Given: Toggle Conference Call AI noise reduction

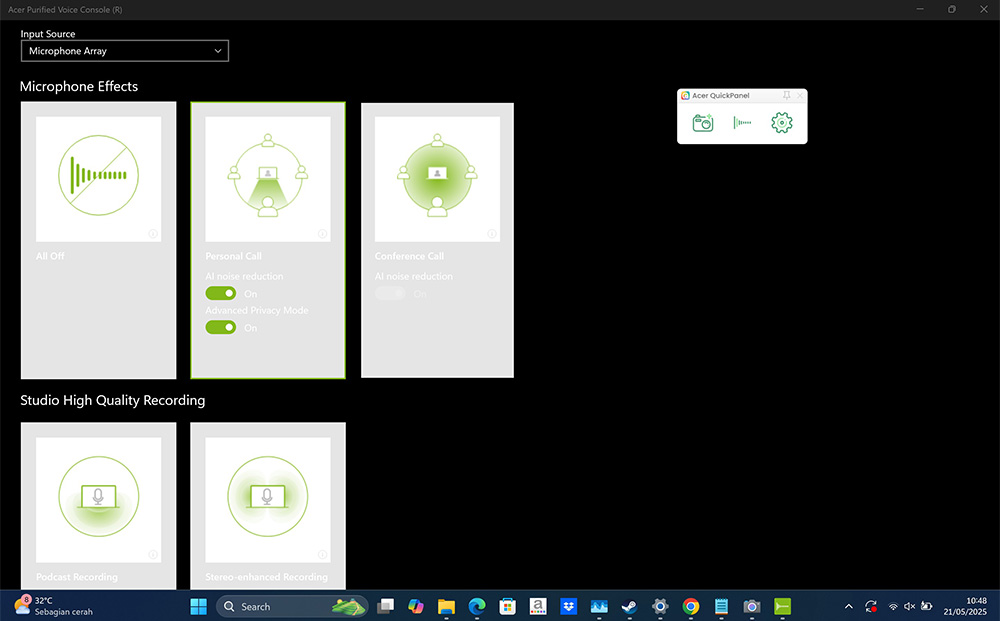Looking at the screenshot, I should point(390,293).
